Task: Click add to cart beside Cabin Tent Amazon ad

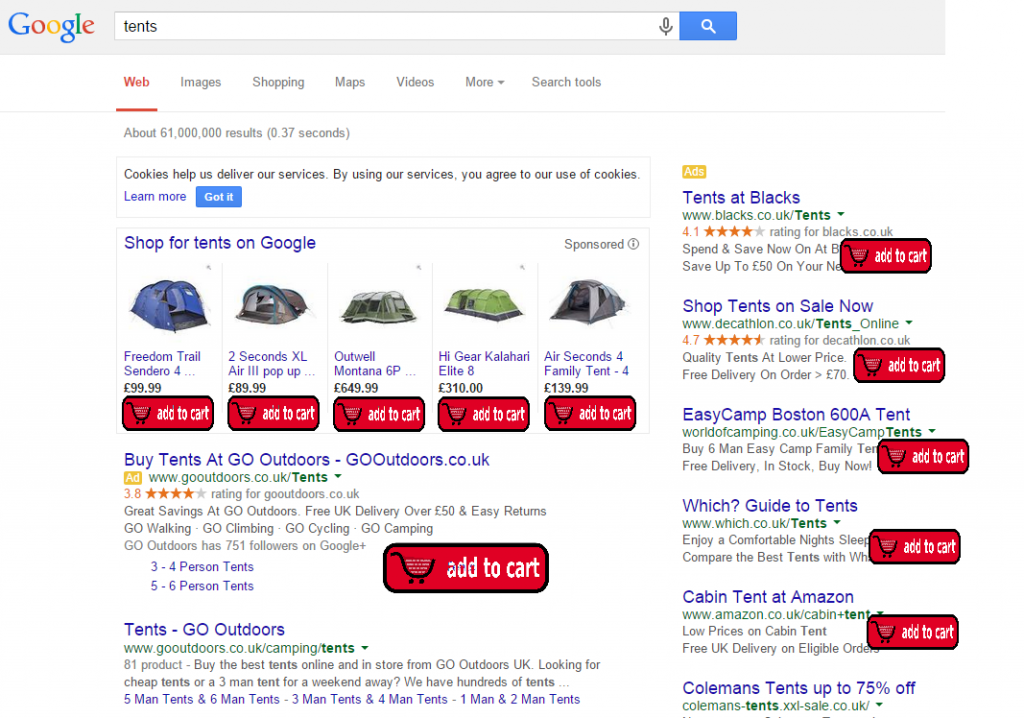Action: 912,632
